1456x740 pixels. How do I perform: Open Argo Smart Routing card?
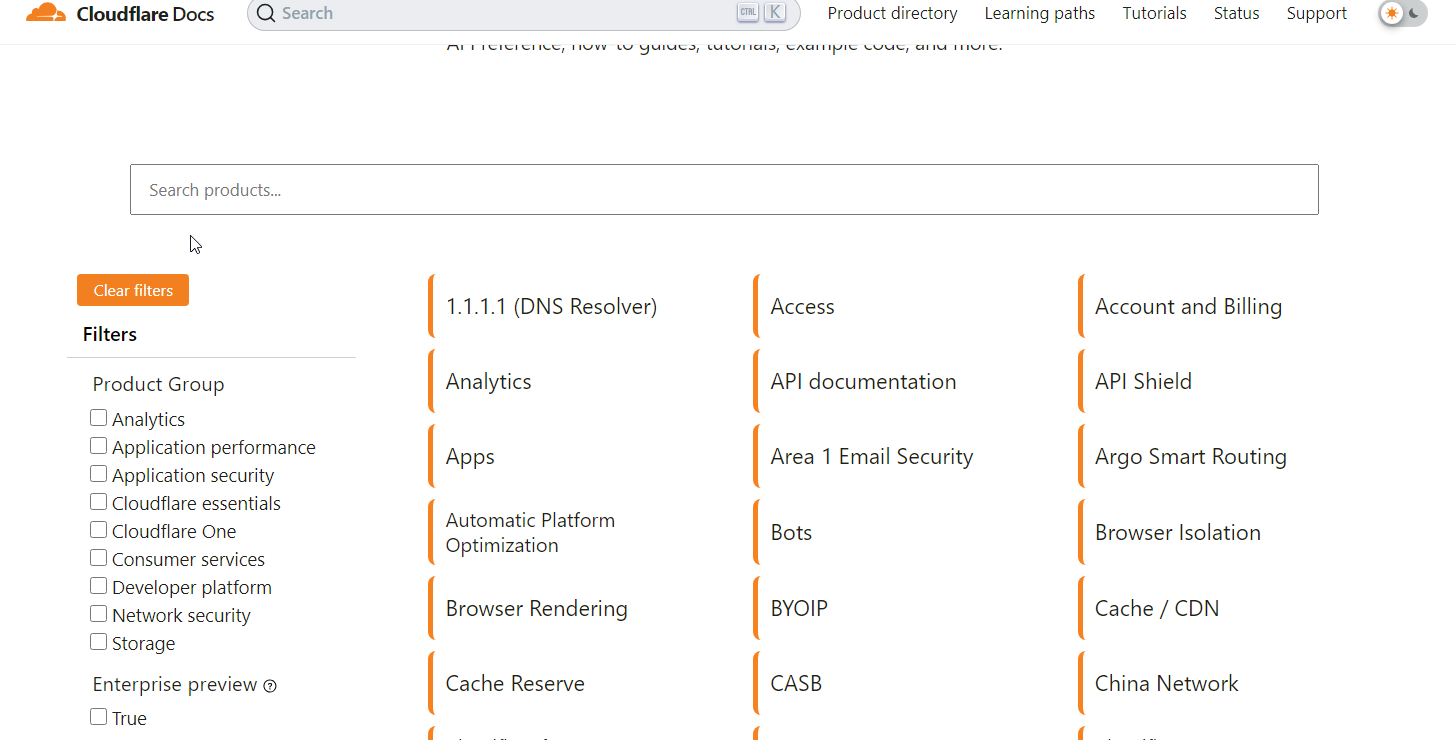1232,456
